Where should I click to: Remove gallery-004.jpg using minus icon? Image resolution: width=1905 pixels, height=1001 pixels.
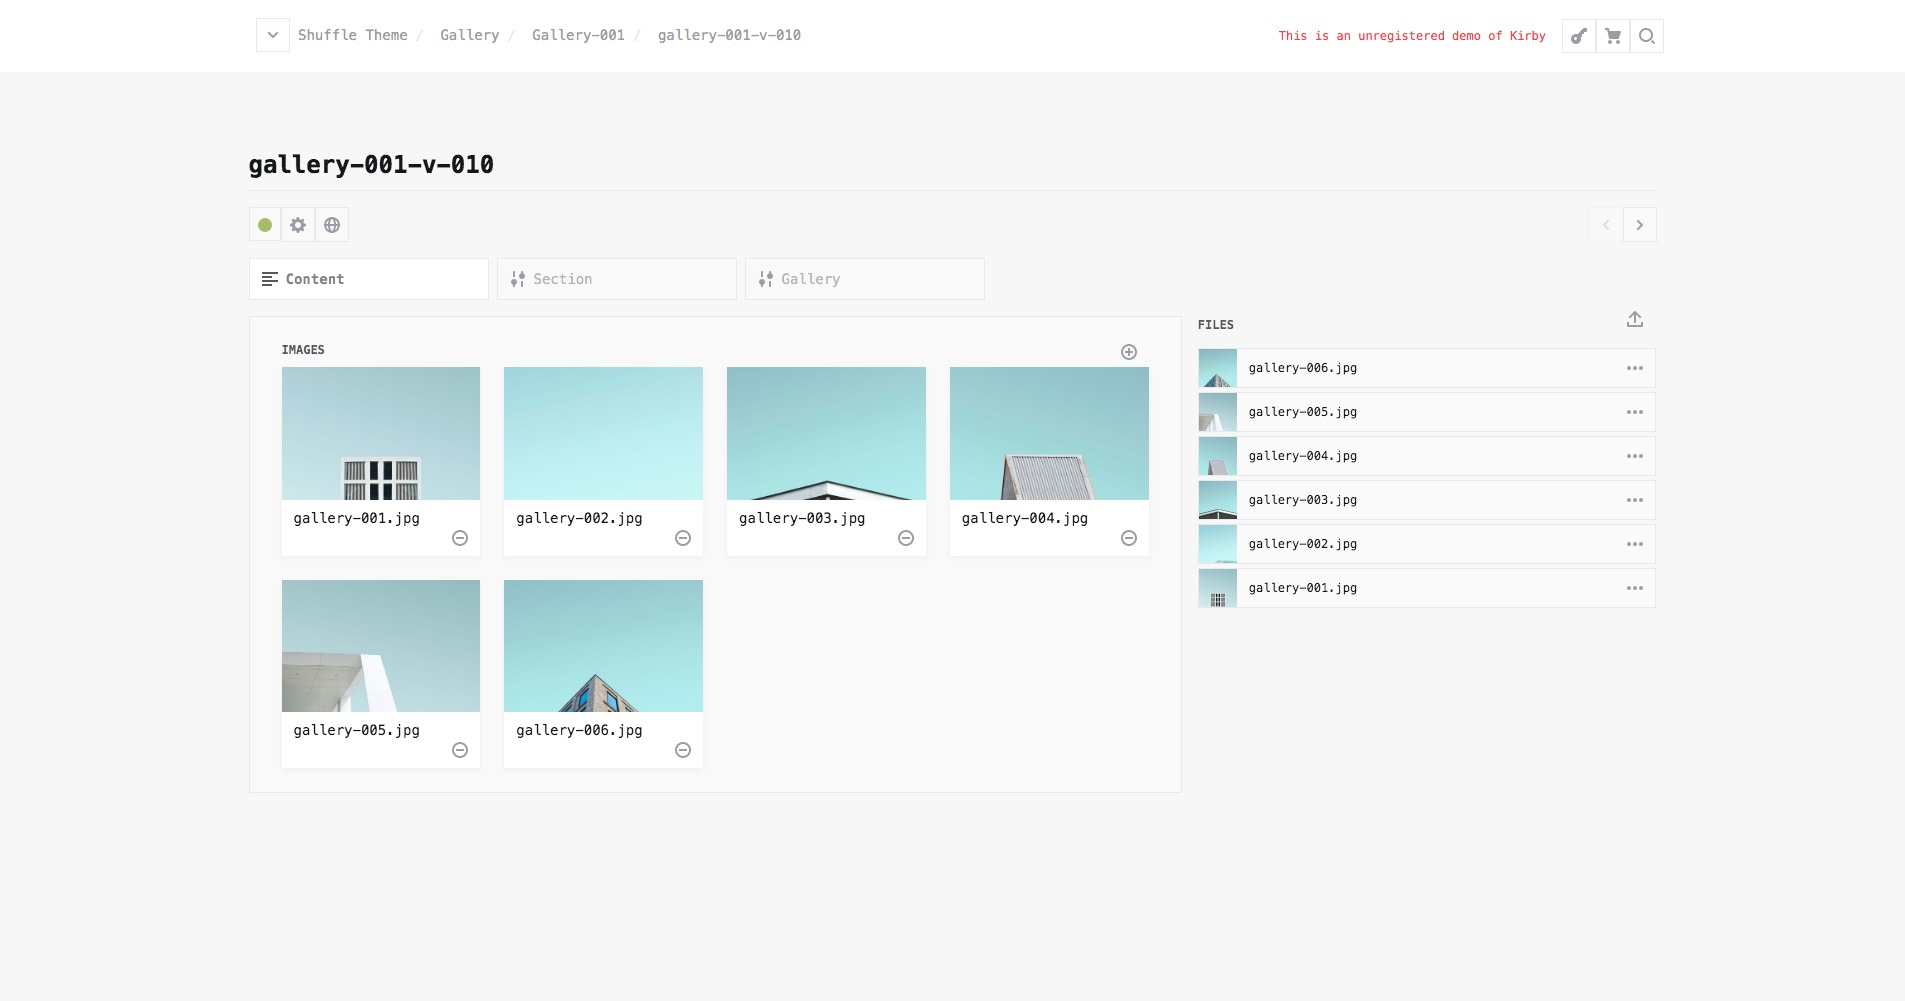coord(1128,538)
